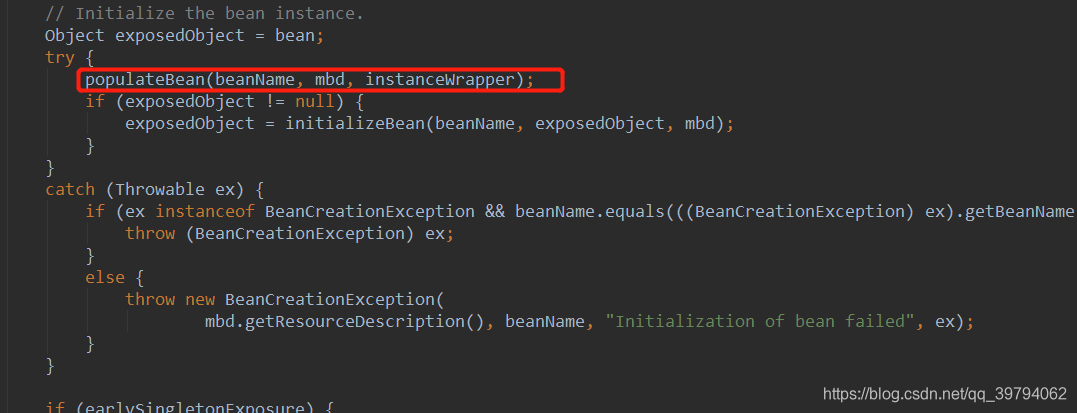Click the "new" keyword before BeanCreationException
Viewport: 1077px width, 413px height.
[200, 299]
